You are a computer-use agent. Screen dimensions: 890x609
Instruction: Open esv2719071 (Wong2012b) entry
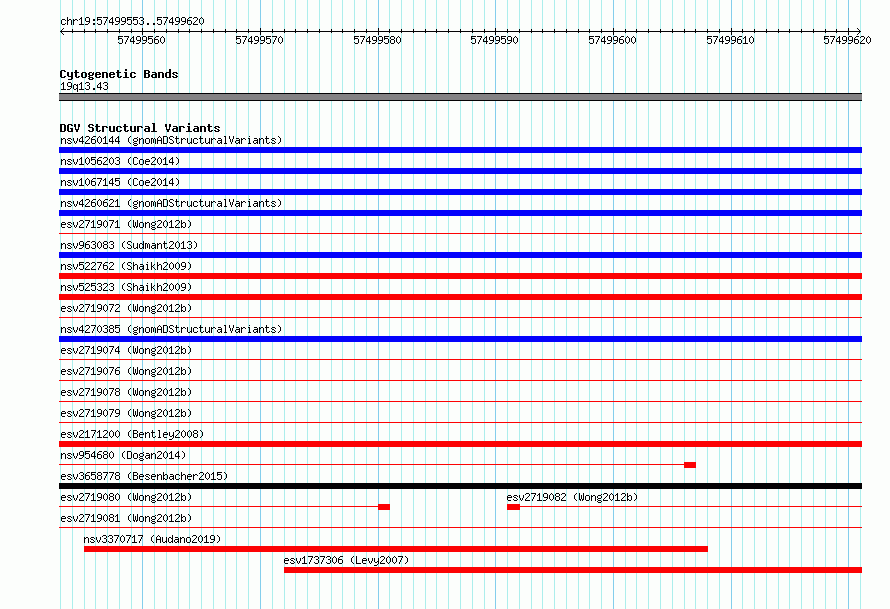tap(126, 224)
